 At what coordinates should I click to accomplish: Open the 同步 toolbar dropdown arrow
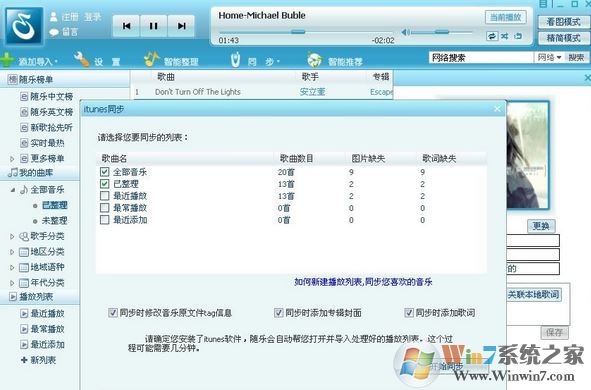point(279,61)
